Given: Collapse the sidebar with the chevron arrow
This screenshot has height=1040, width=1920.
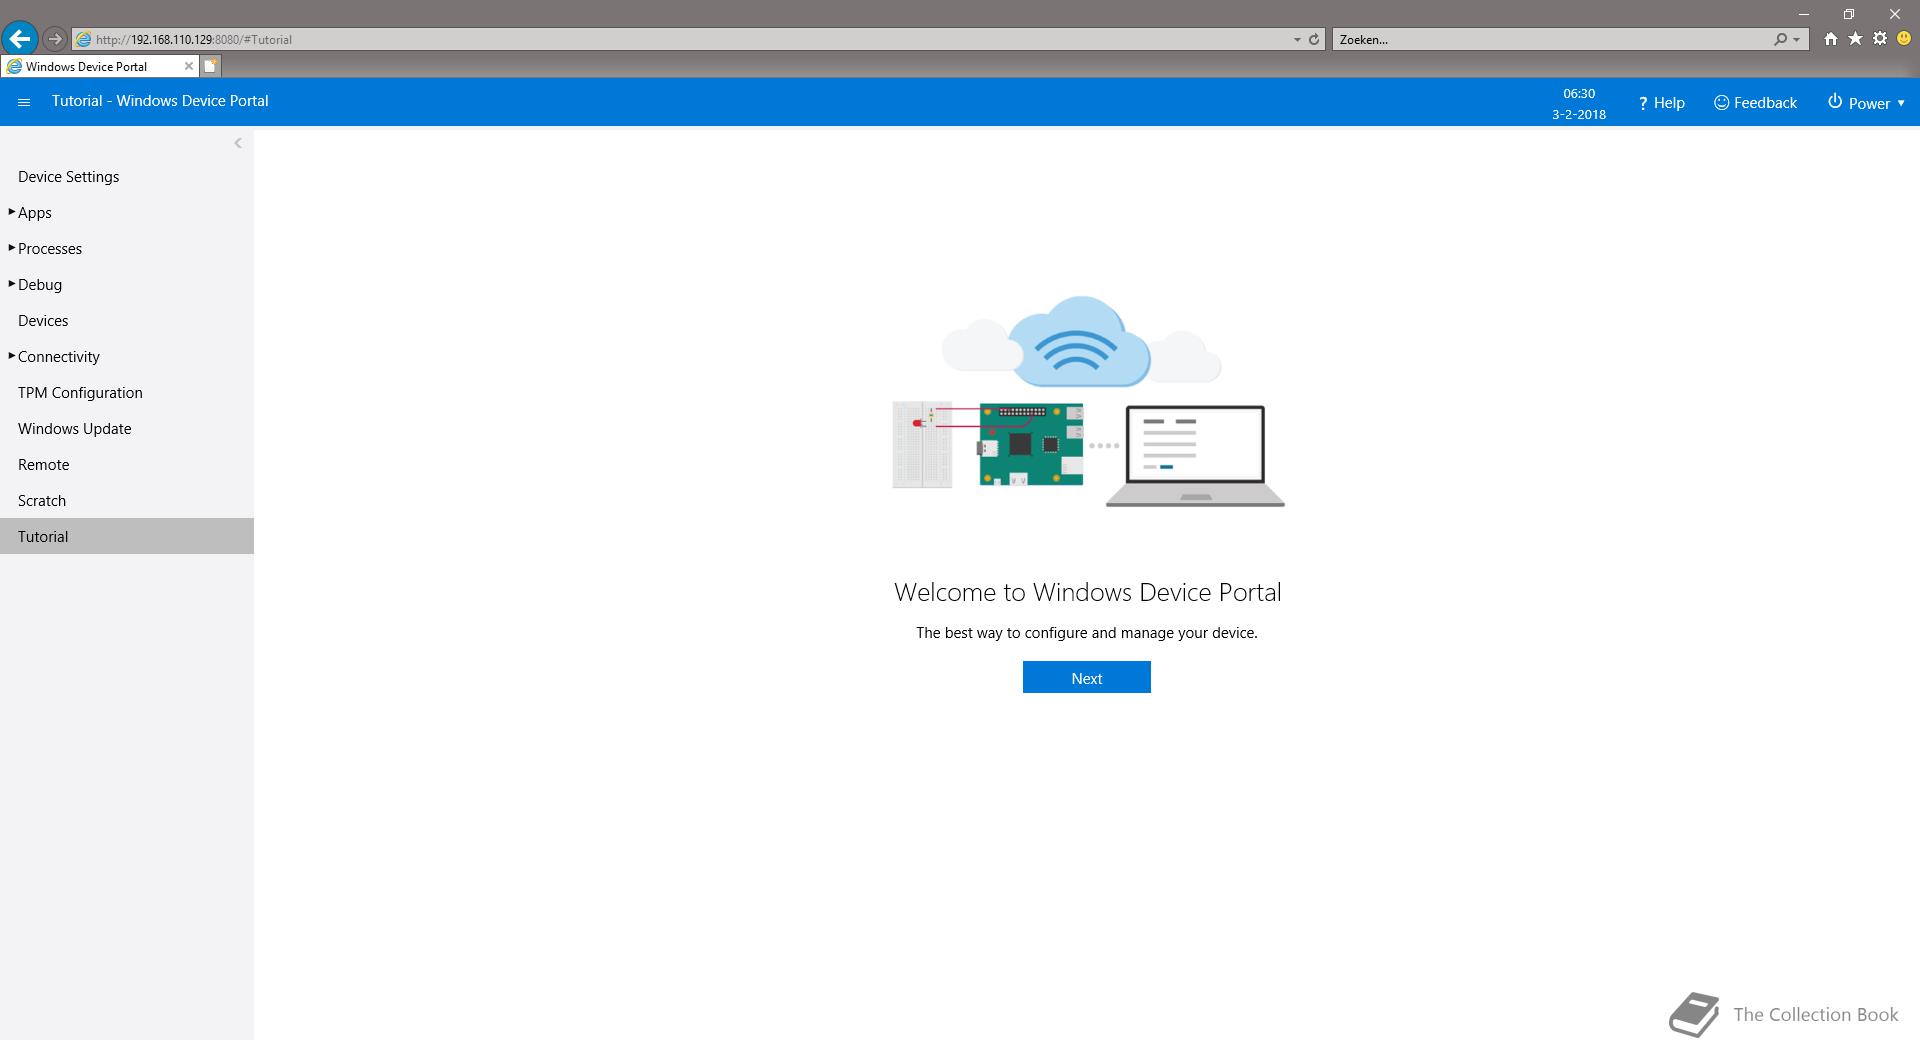Looking at the screenshot, I should (238, 143).
